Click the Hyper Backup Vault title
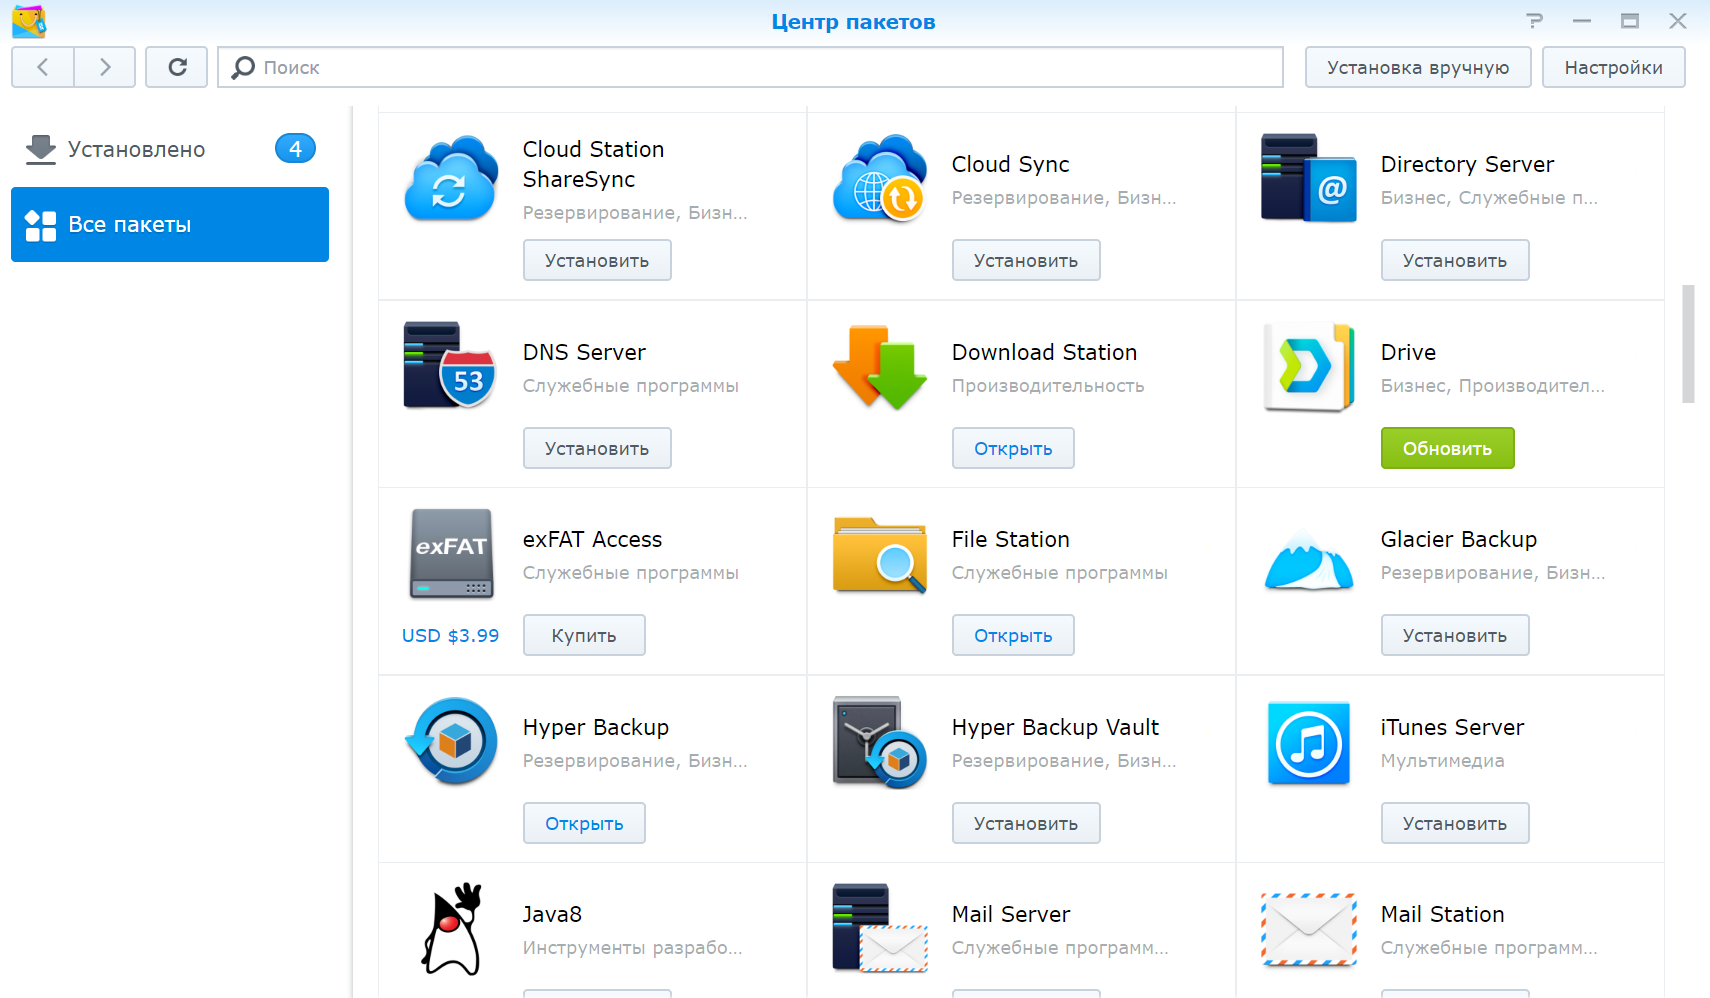 pos(1055,727)
